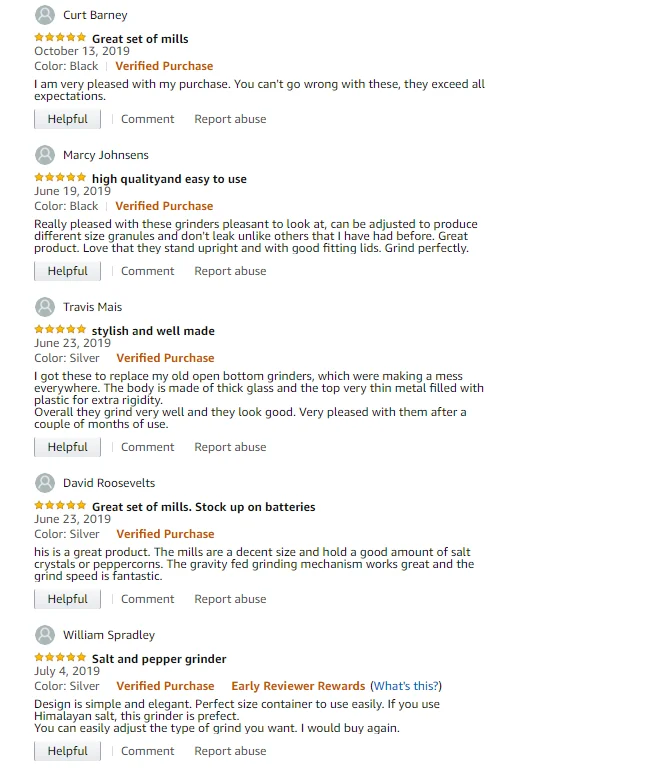Comment on Curt Barney's review
Screen dimensions: 665x773
coord(147,119)
